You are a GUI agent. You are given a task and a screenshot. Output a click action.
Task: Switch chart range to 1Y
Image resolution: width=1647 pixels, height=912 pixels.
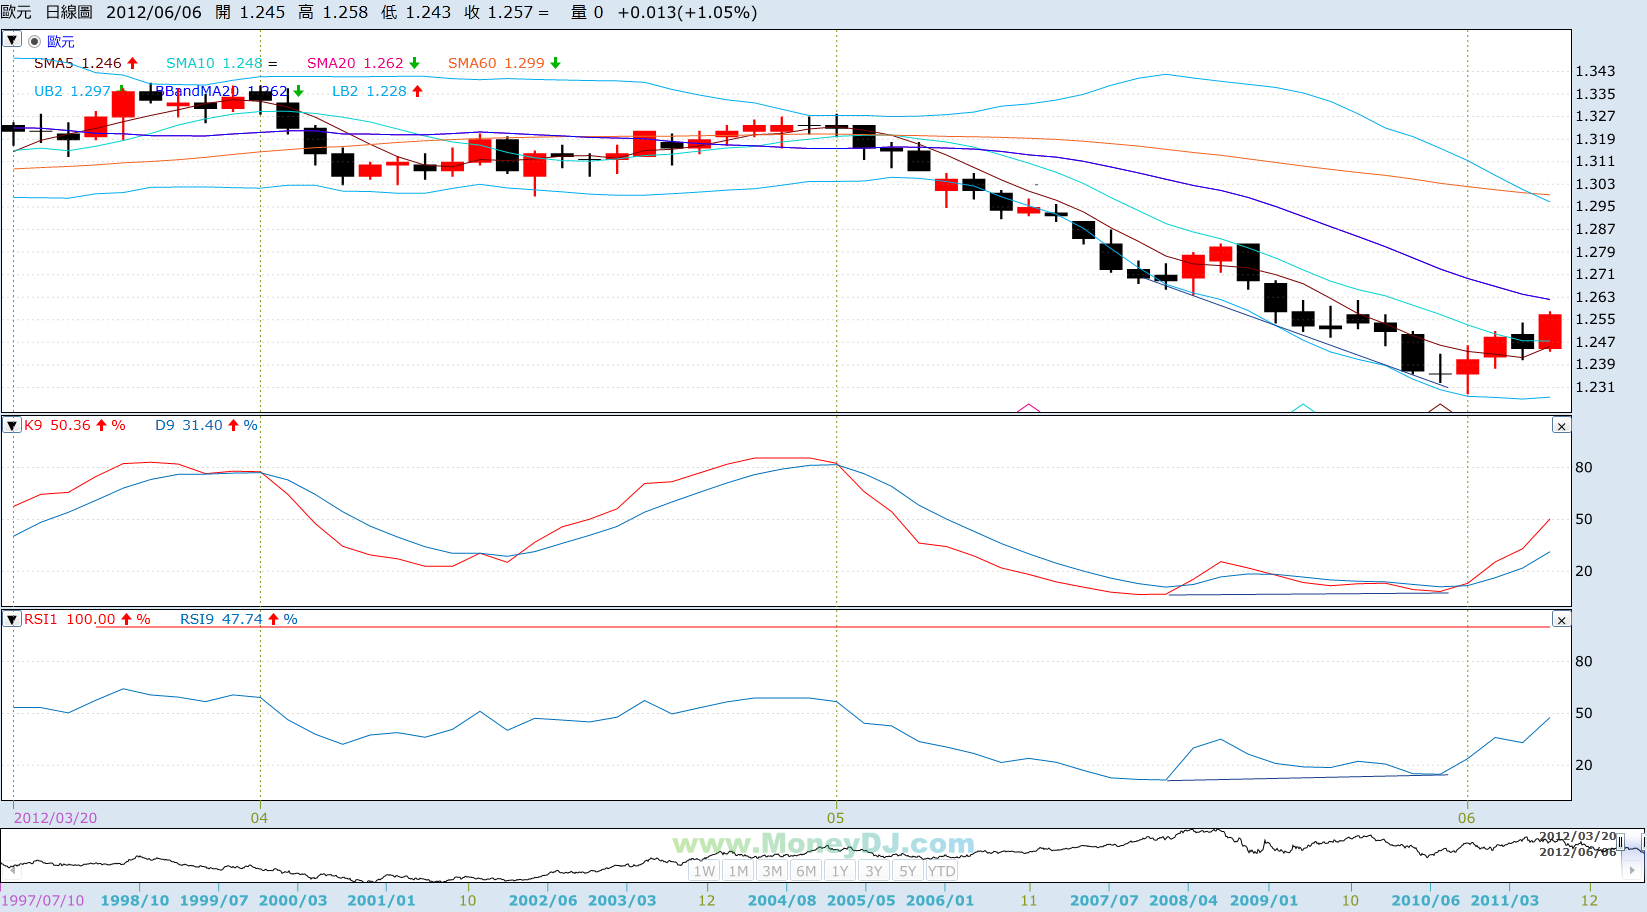point(840,871)
